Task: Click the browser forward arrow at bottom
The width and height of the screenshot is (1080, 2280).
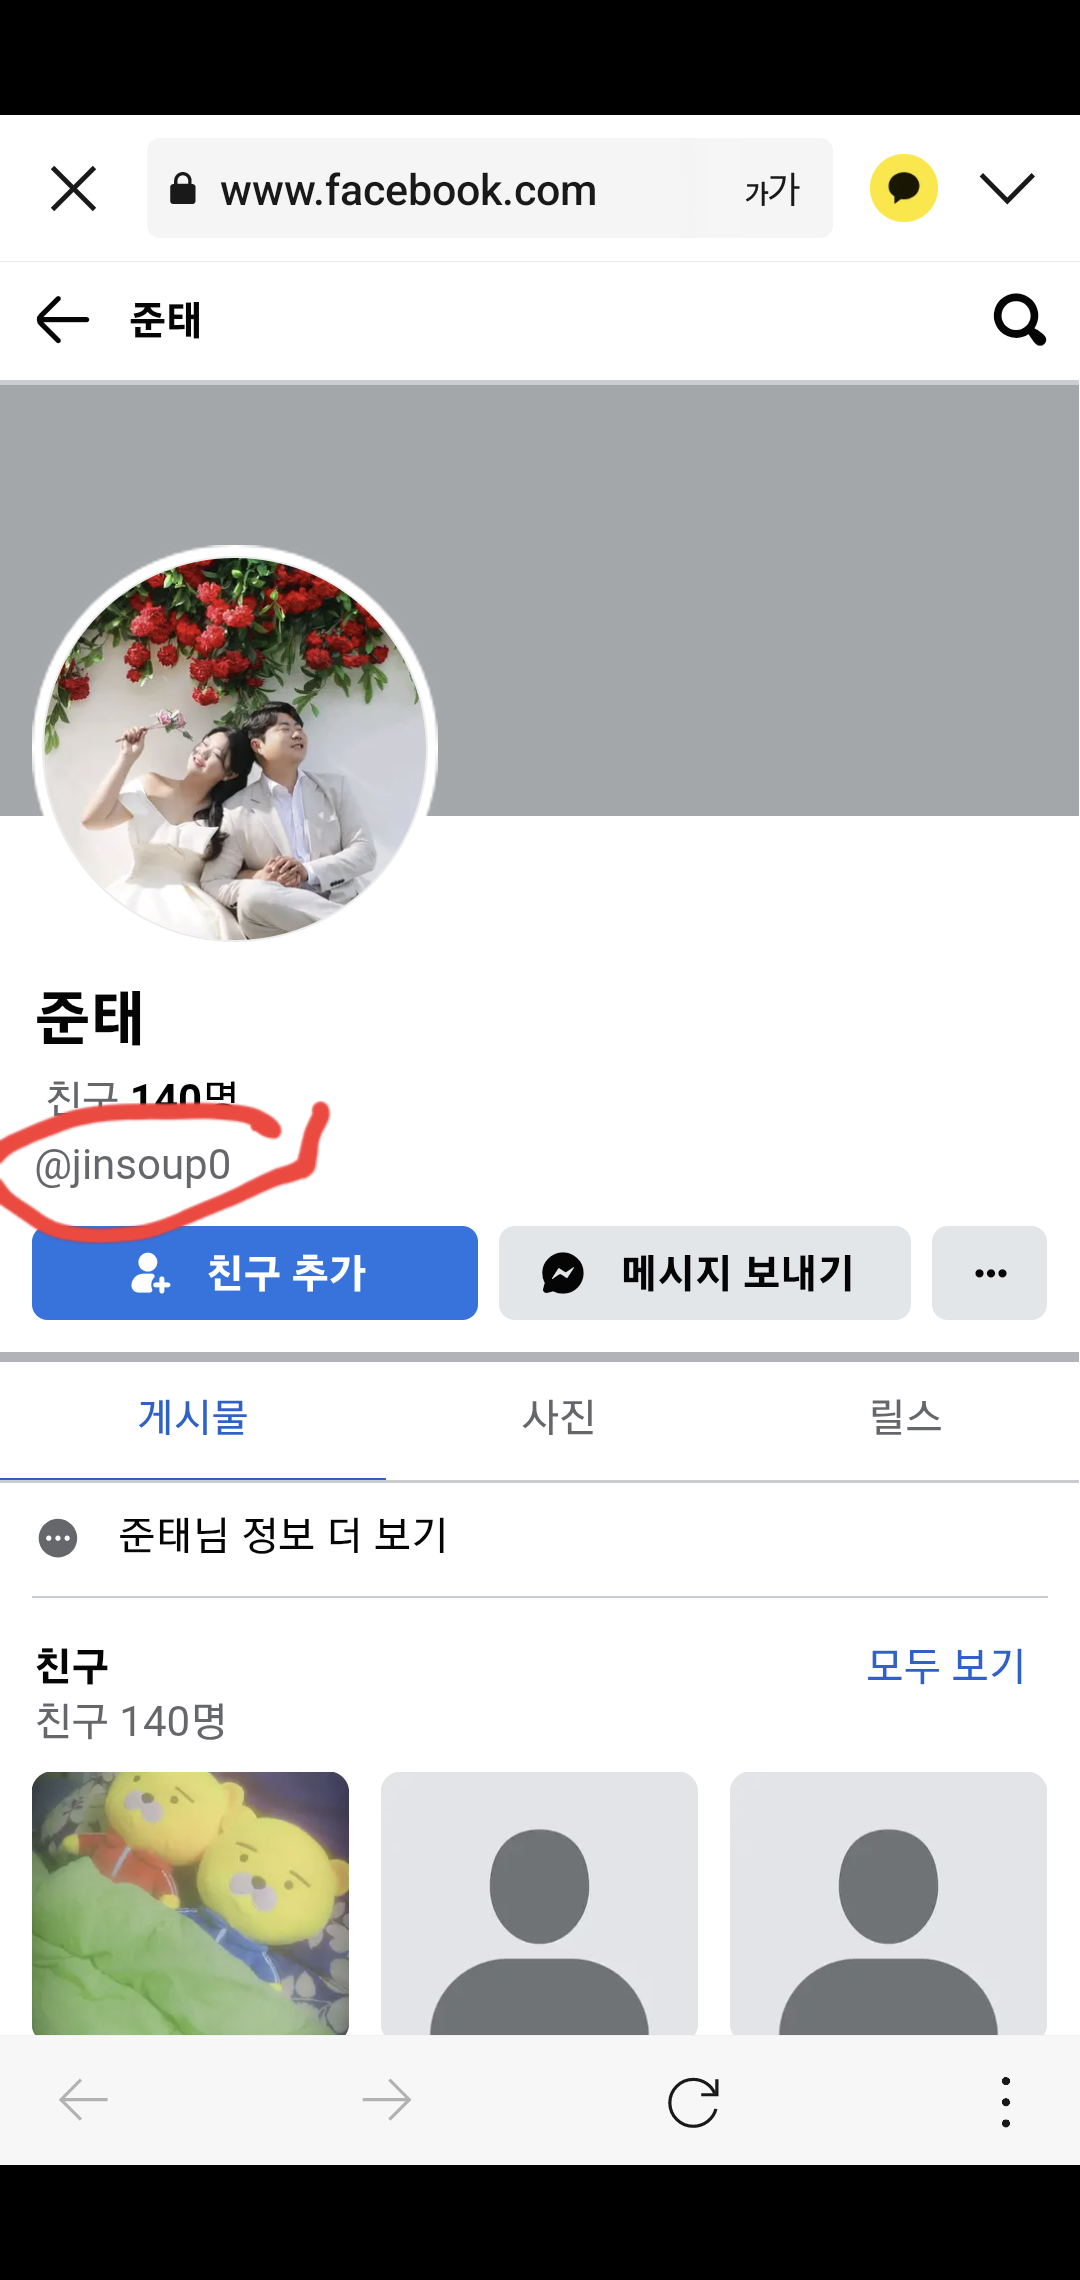Action: (387, 2100)
